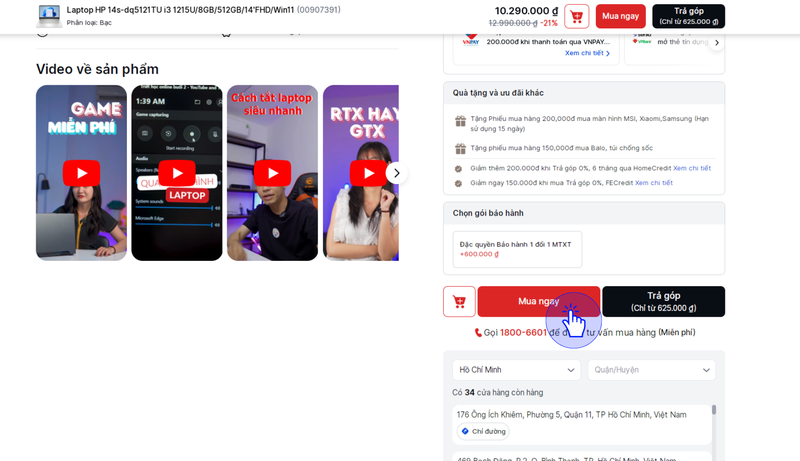The width and height of the screenshot is (800, 461).
Task: Select the Bảo hành 1 đổi 1 MTXT package
Action: 517,249
